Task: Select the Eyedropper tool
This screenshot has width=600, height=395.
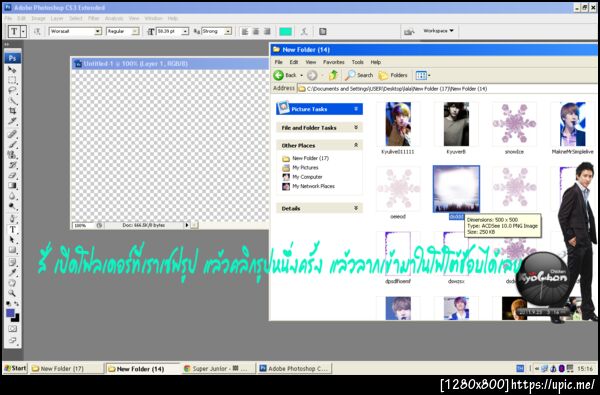Action: [x=12, y=273]
